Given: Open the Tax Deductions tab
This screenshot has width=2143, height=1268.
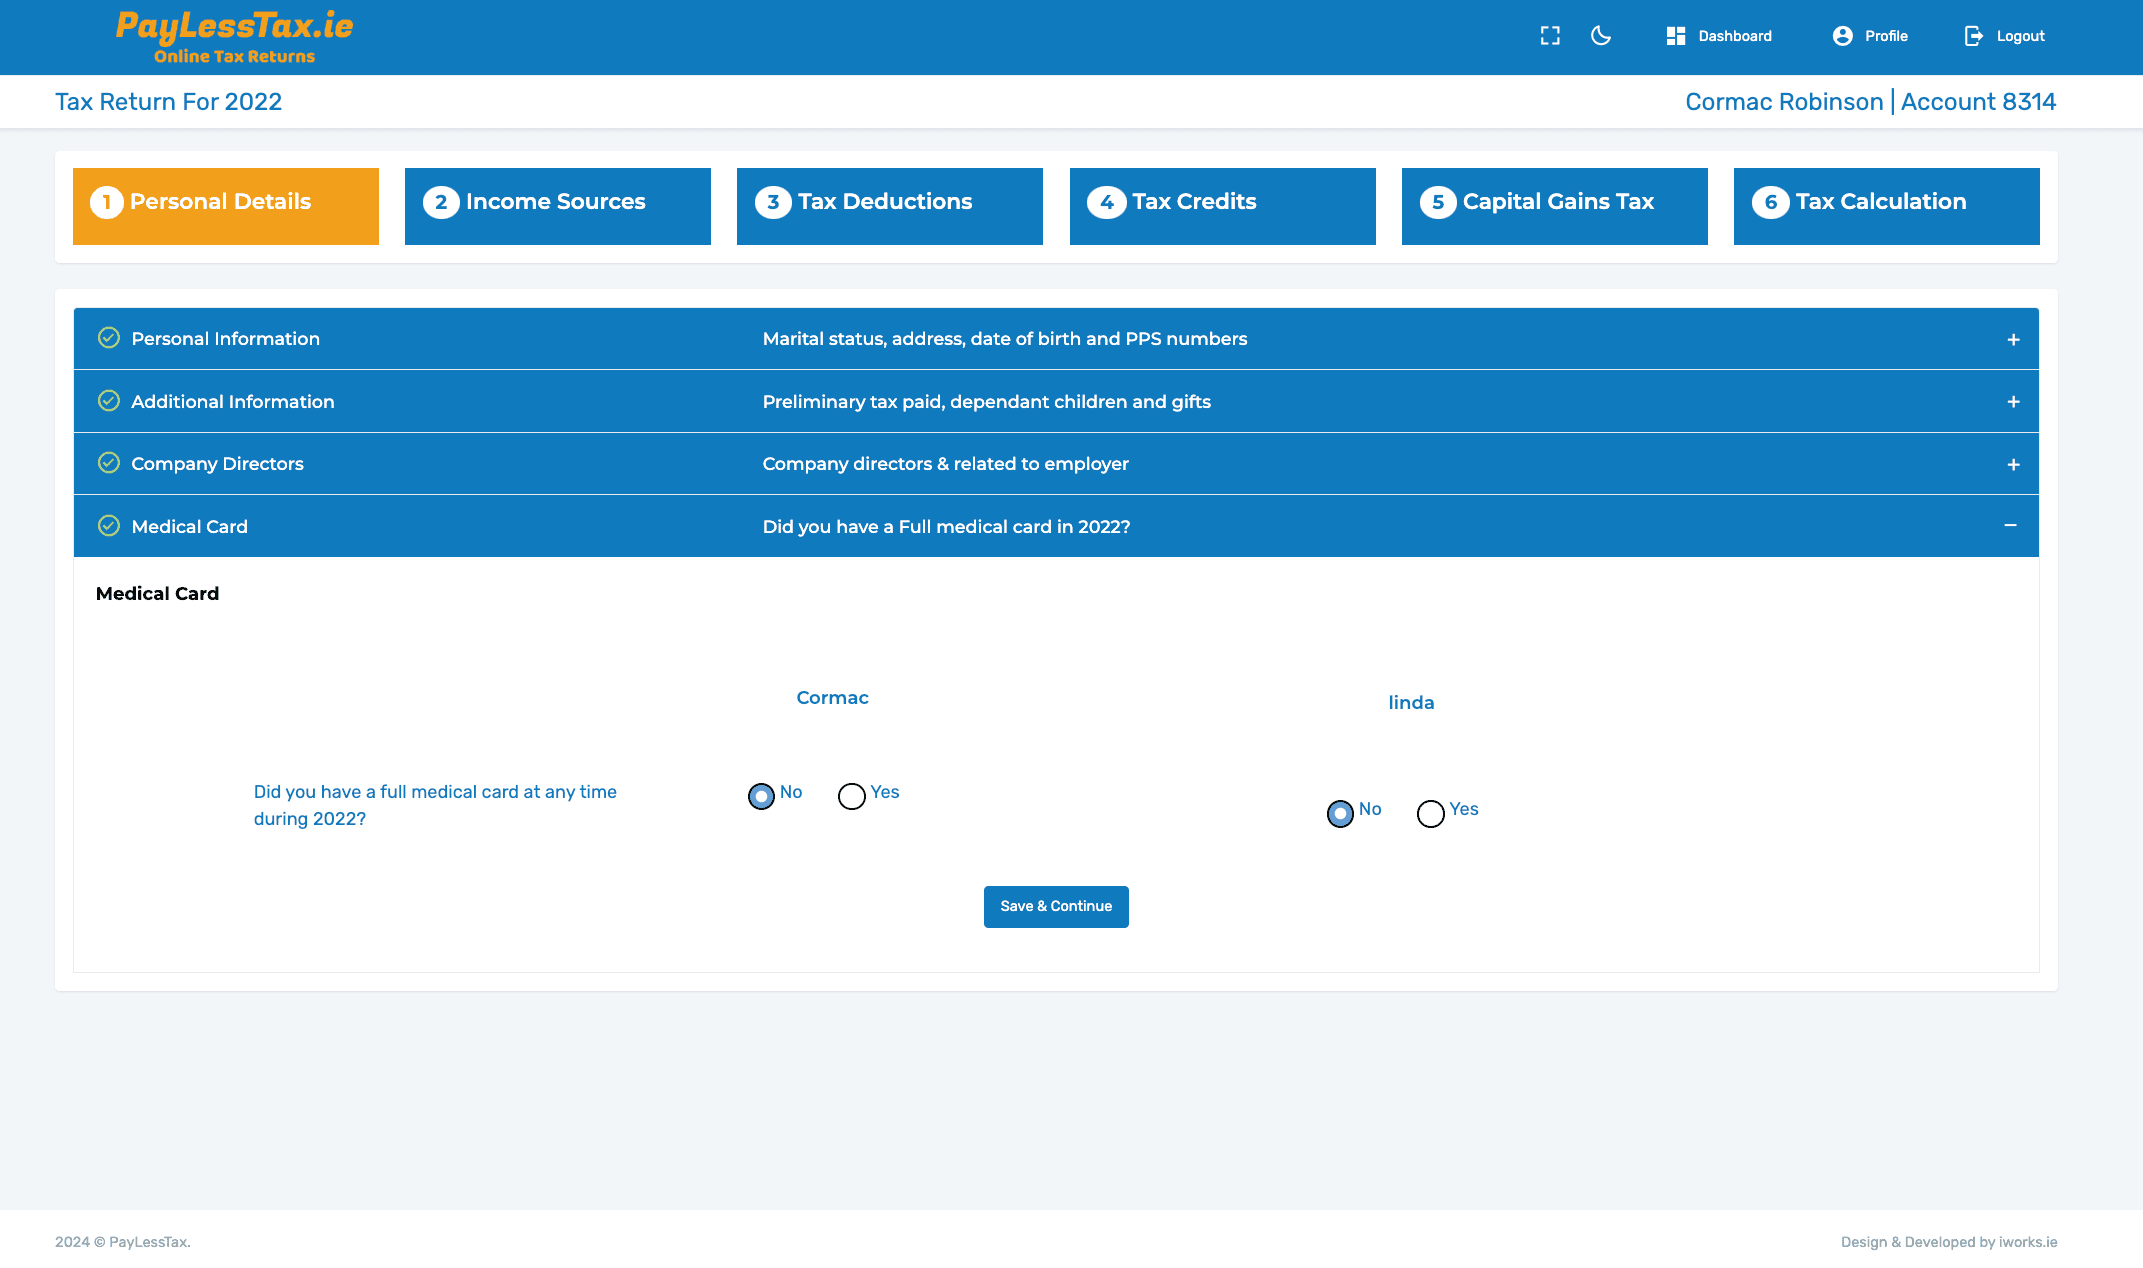Looking at the screenshot, I should (890, 206).
